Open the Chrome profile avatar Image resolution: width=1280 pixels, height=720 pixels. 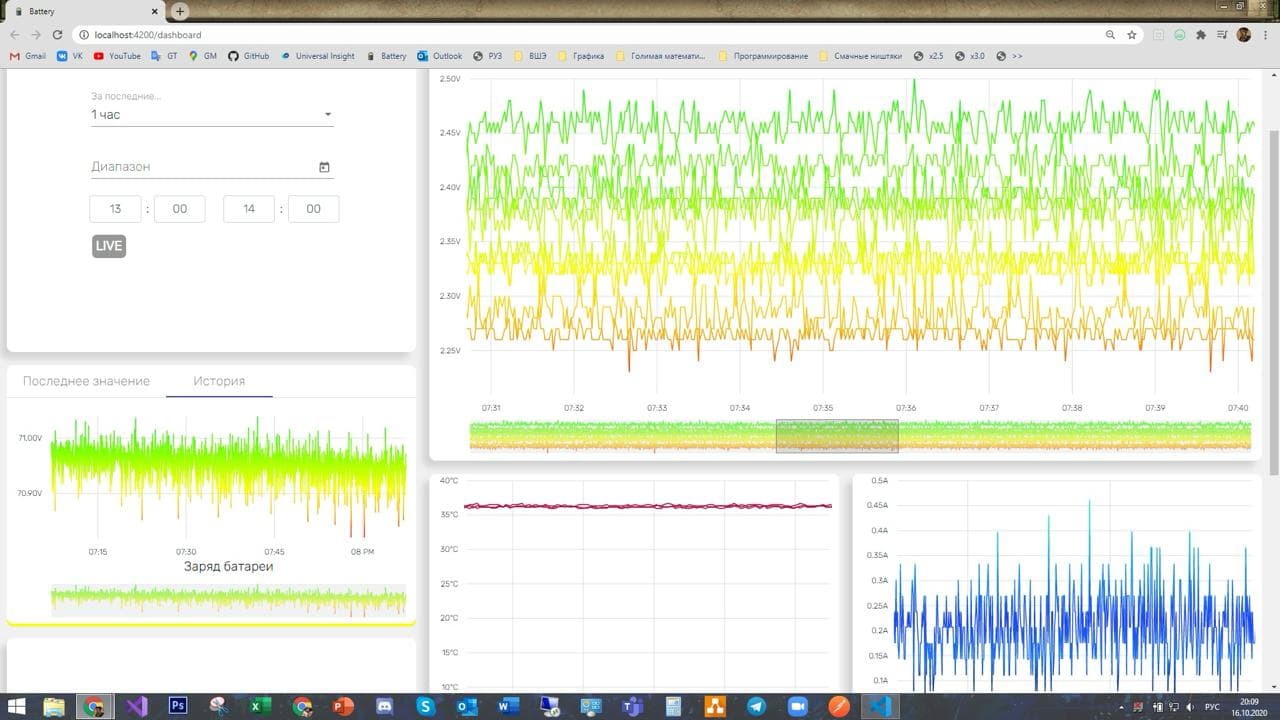(x=1244, y=34)
